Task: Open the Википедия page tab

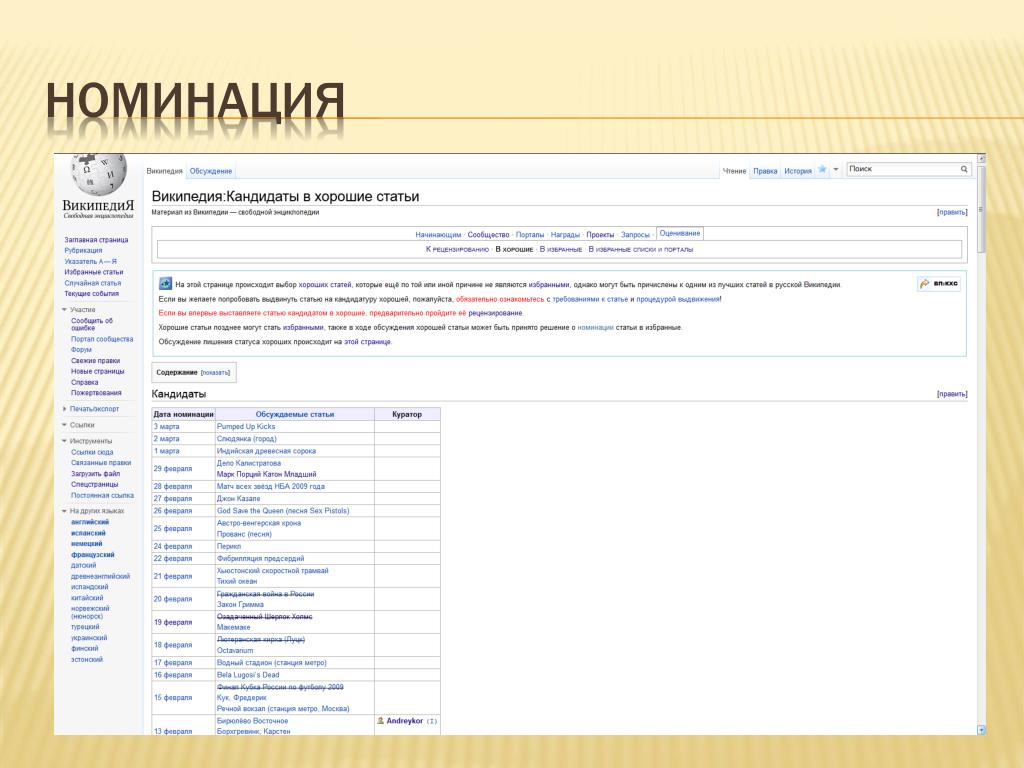Action: tap(165, 171)
